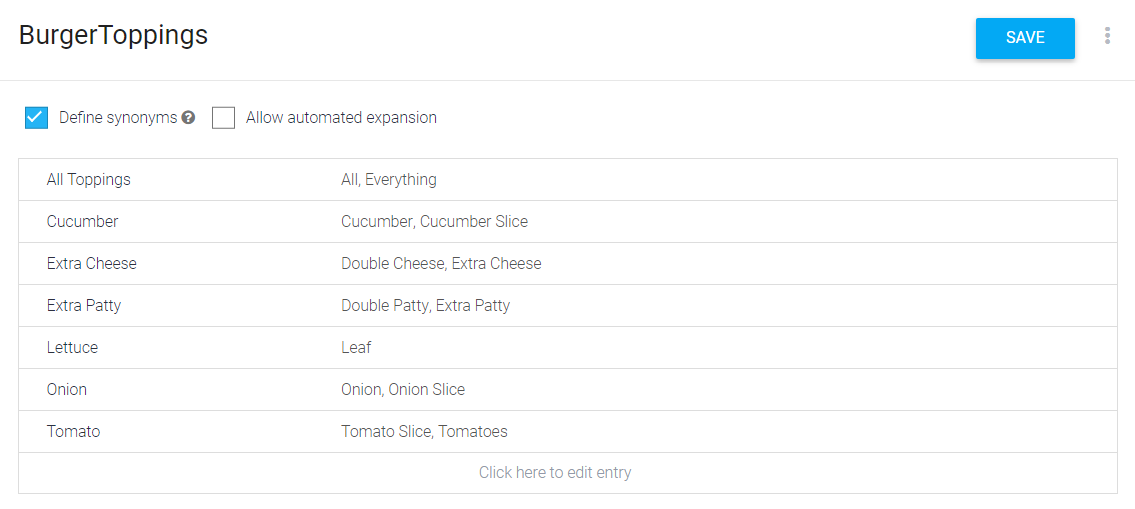Select the Cucumber reference value
1135x509 pixels.
pos(82,222)
